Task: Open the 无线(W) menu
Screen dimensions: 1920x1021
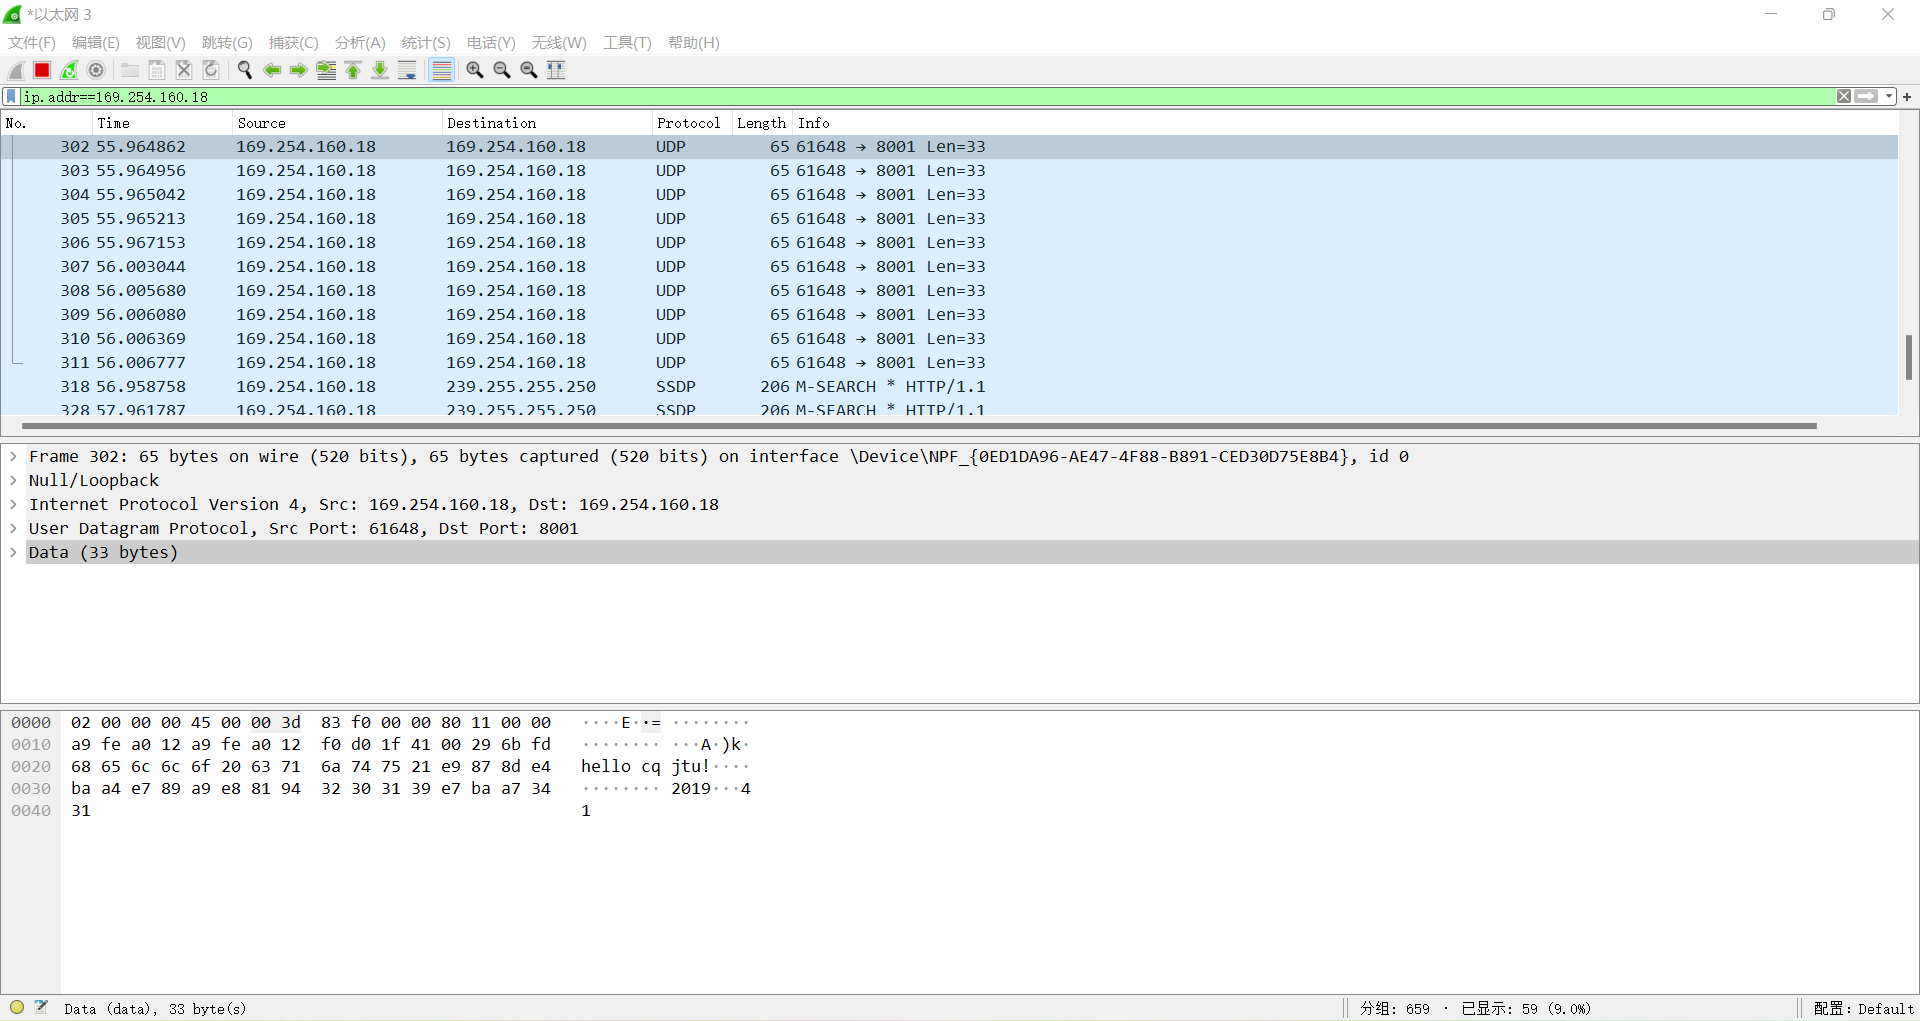Action: point(559,43)
